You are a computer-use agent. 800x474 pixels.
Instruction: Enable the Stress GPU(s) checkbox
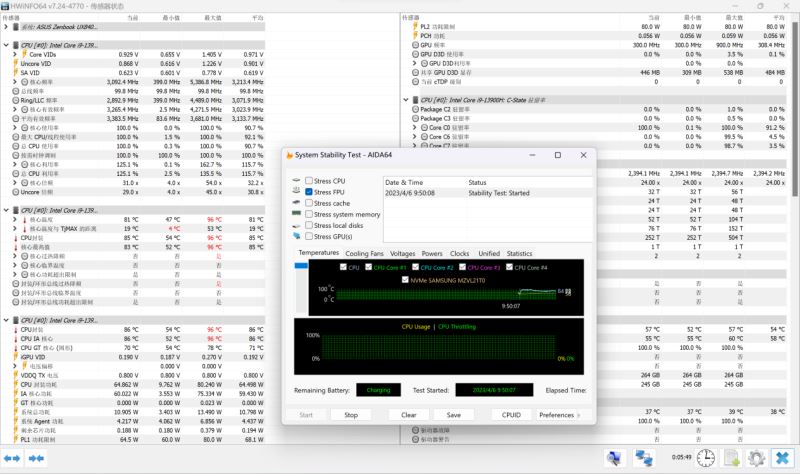[x=309, y=236]
